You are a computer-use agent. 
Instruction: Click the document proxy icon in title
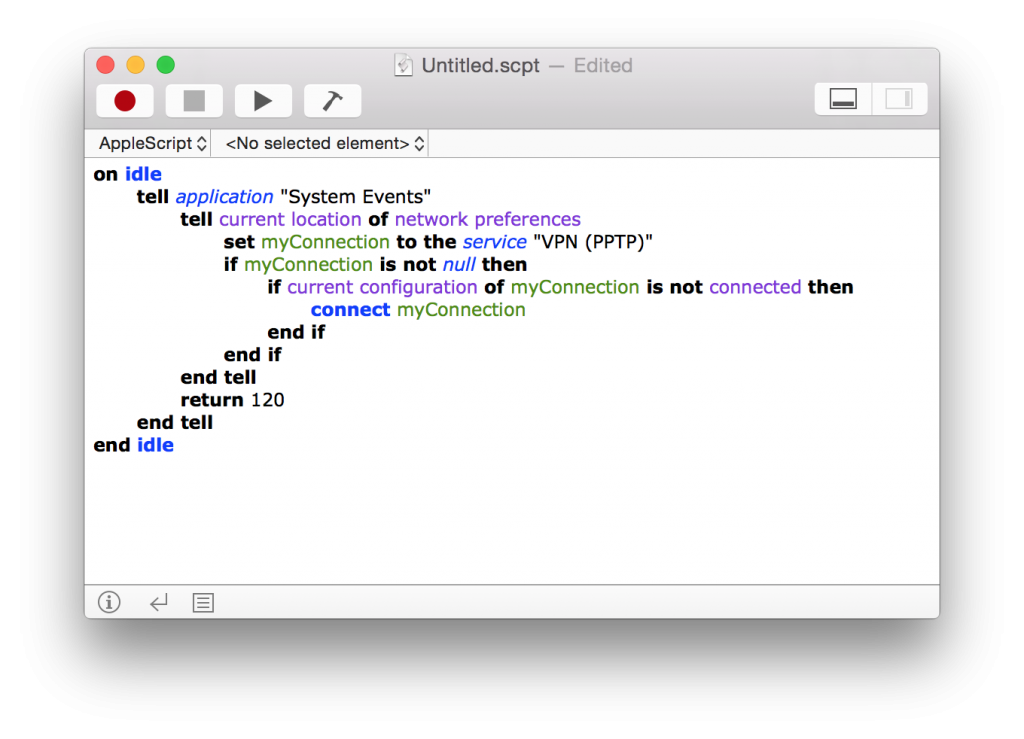[x=404, y=65]
